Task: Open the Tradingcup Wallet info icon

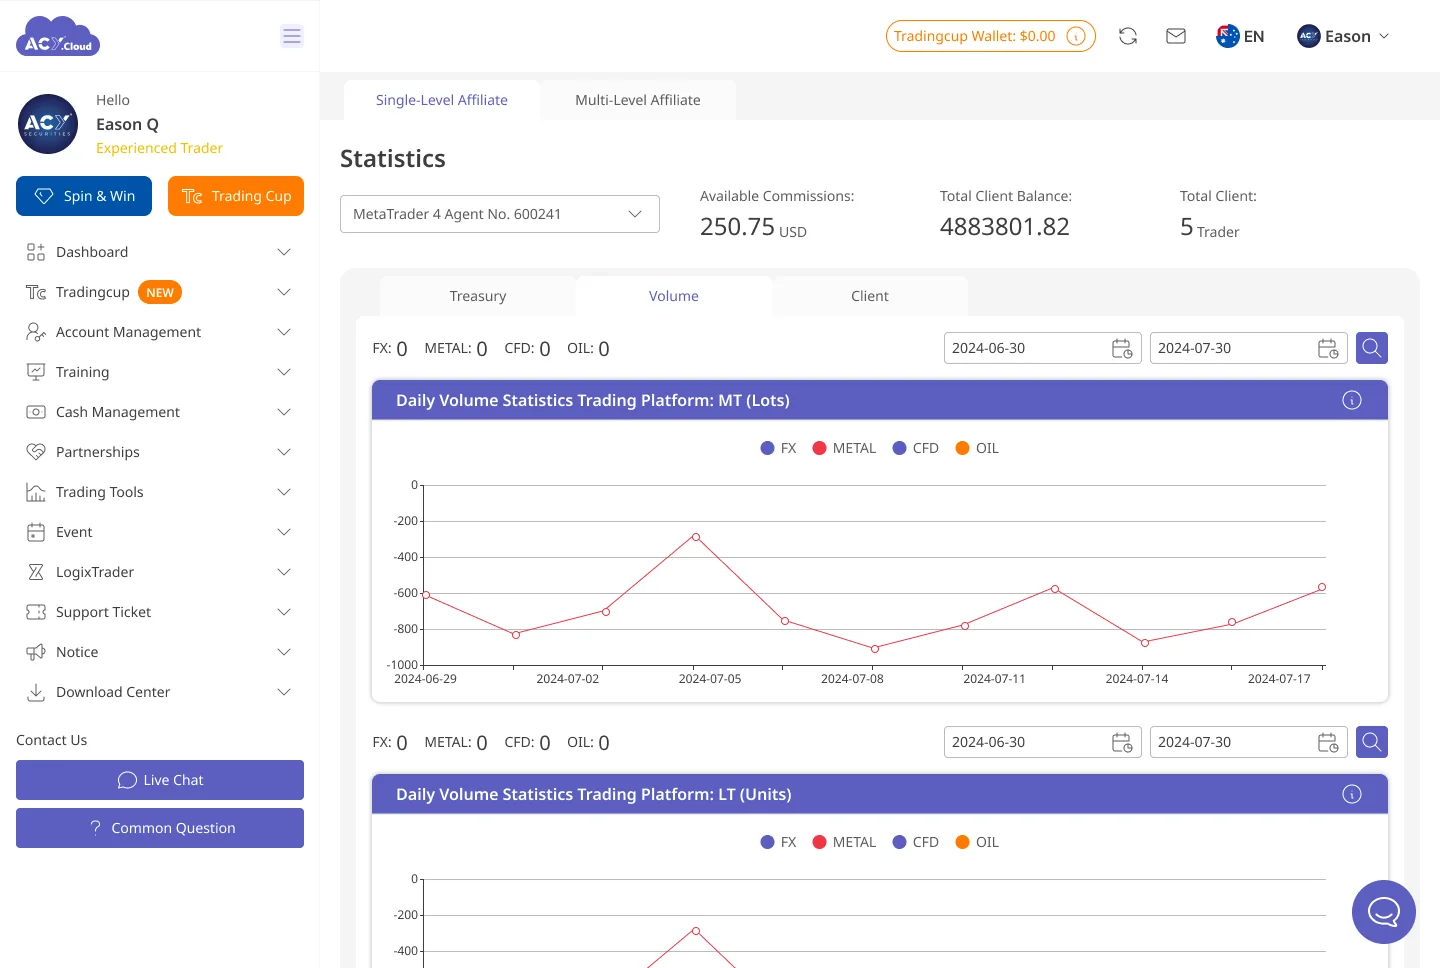Action: pos(1076,36)
